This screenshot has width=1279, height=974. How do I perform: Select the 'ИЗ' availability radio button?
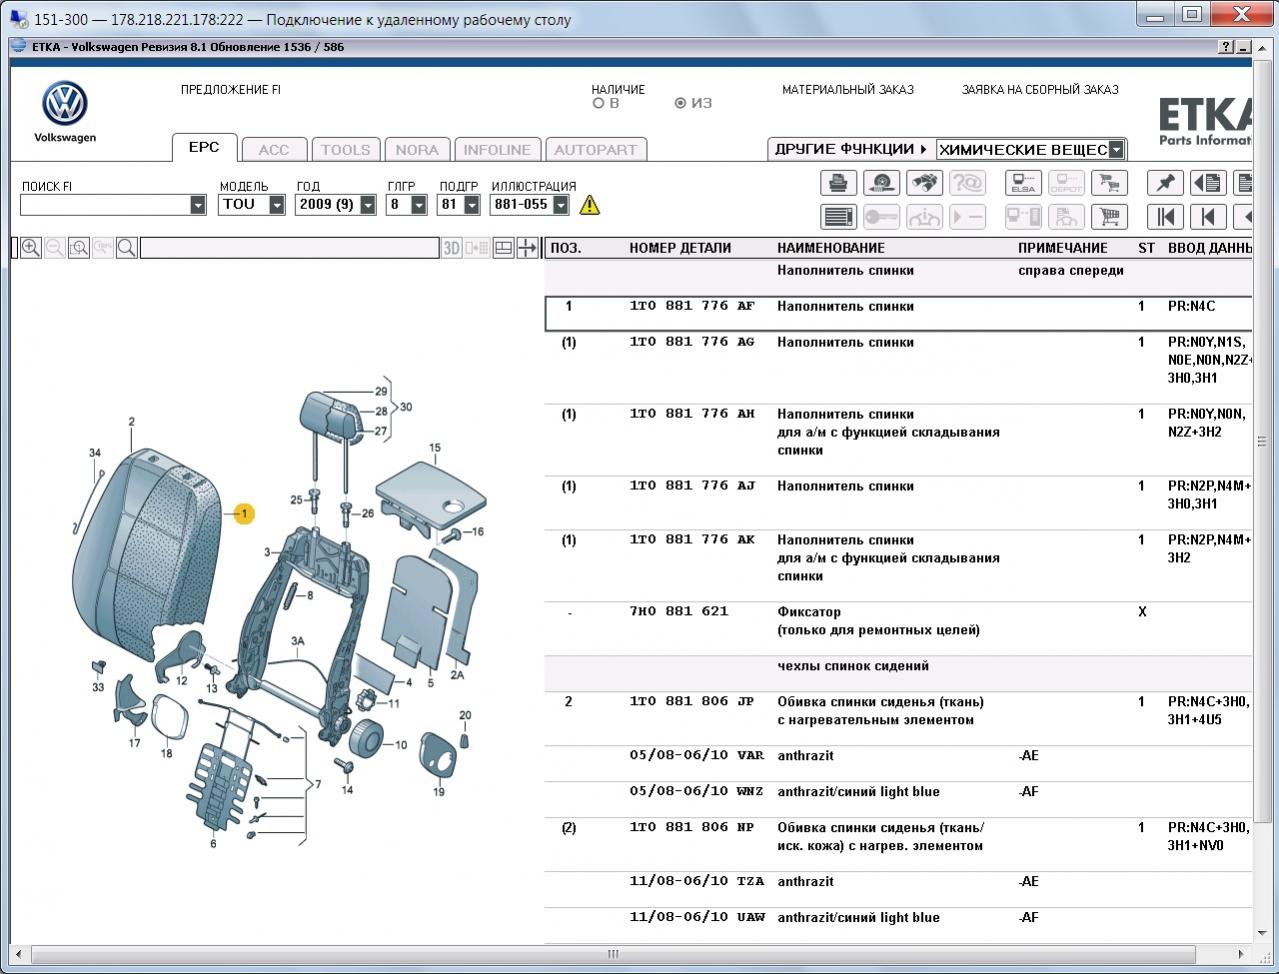pos(680,103)
